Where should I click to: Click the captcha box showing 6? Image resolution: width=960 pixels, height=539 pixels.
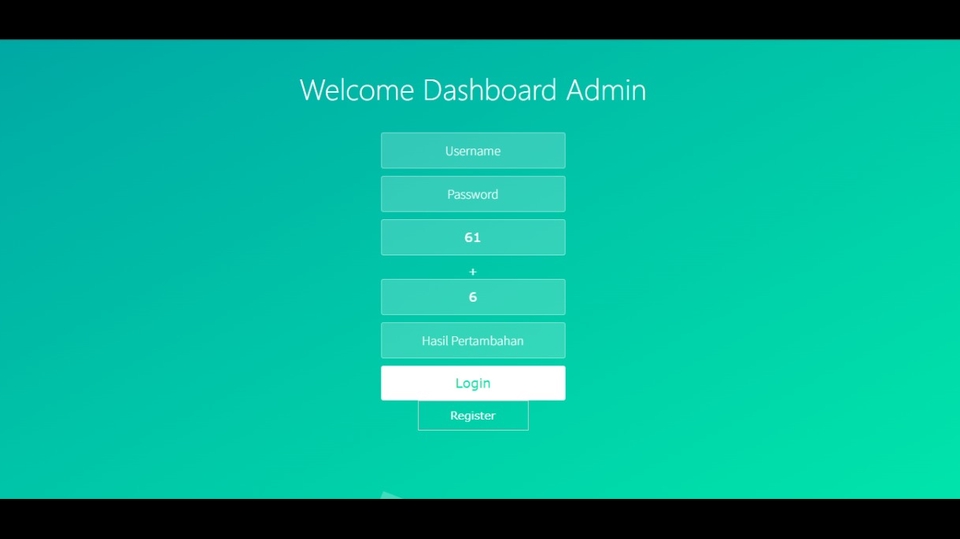pyautogui.click(x=473, y=297)
